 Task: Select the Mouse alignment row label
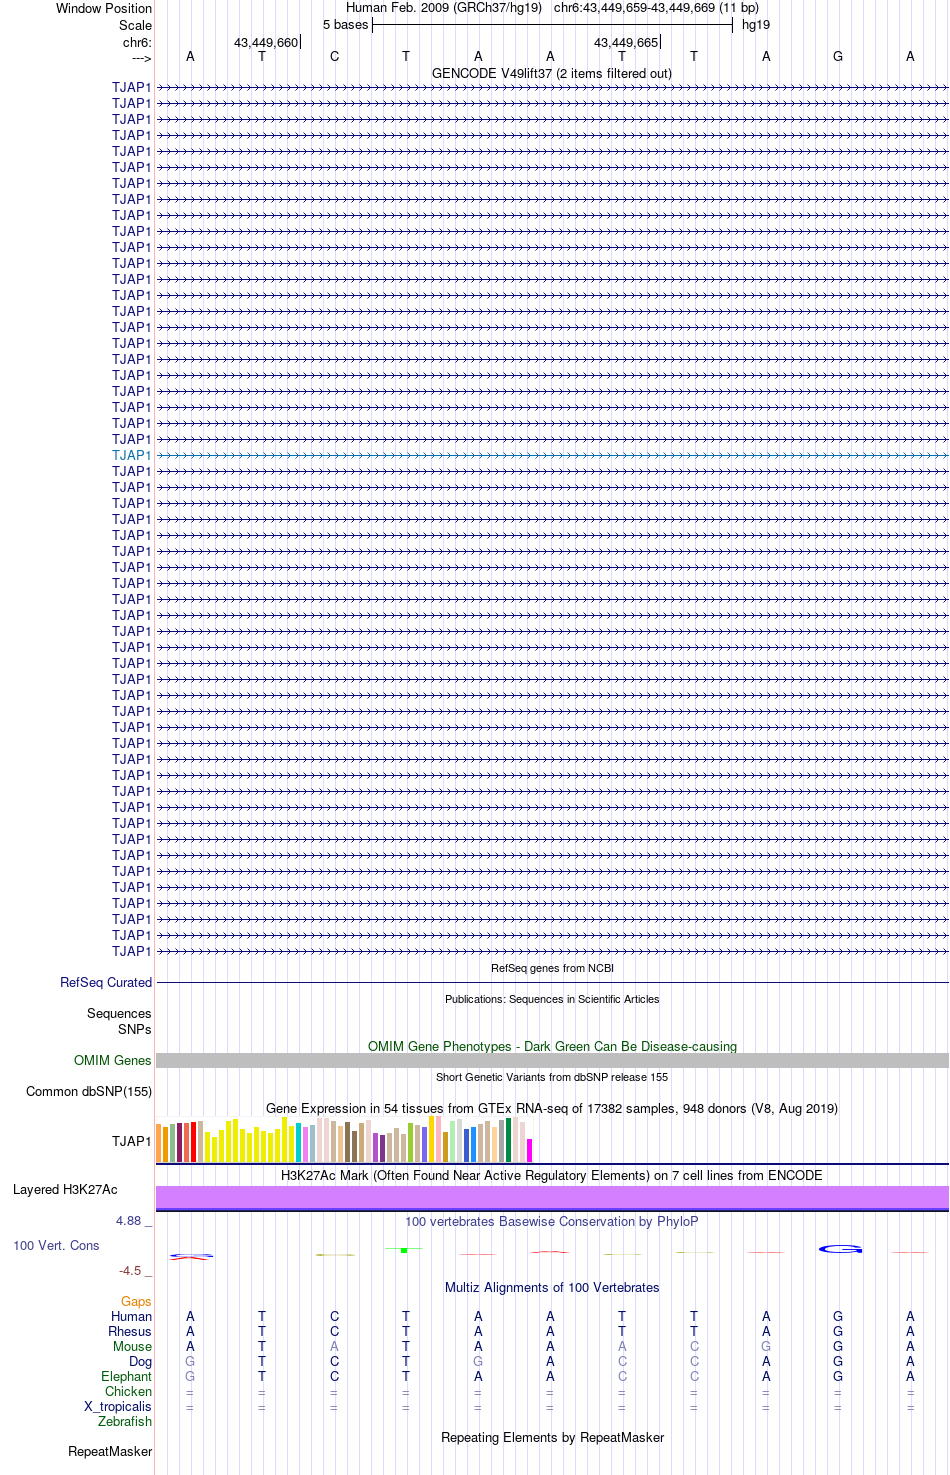click(132, 1347)
